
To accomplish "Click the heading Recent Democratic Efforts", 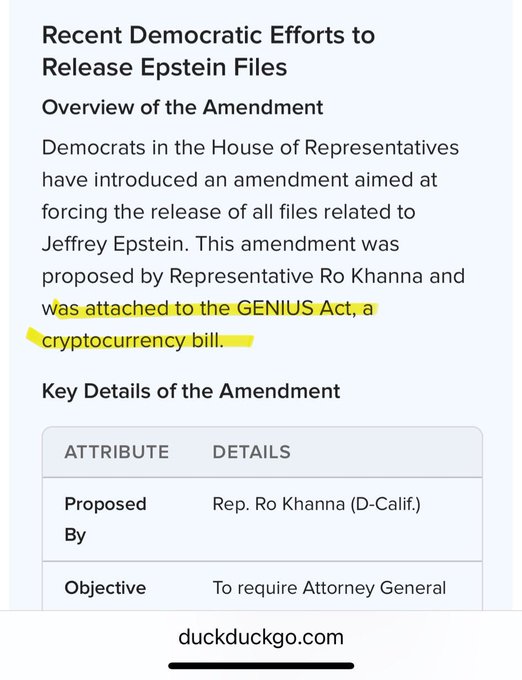I will pos(208,35).
